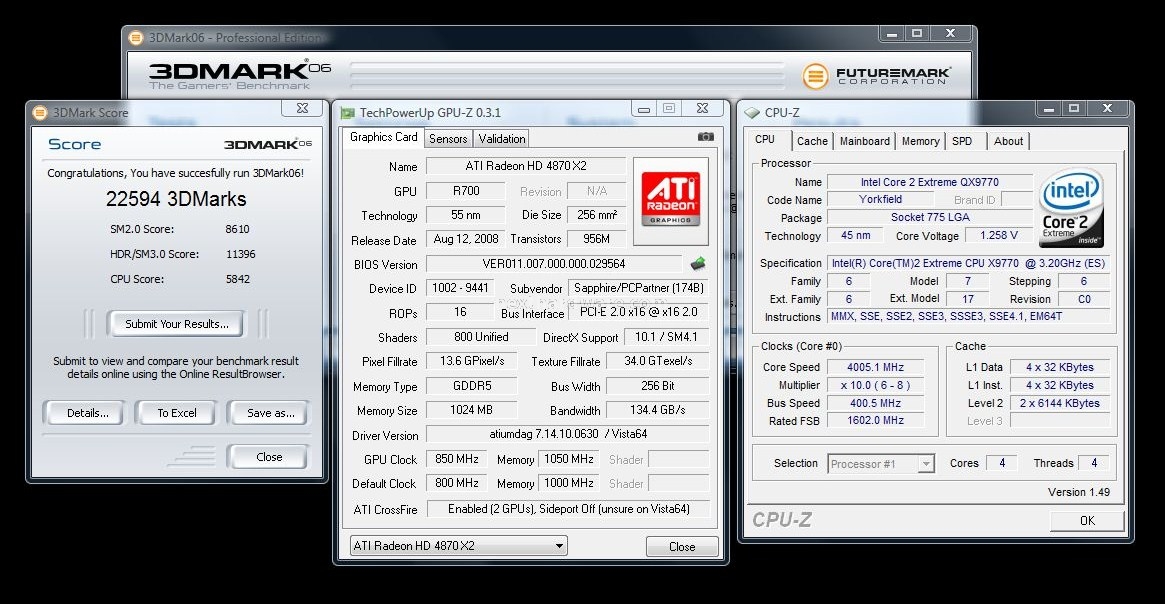Click the Close button in GPU-Z
This screenshot has width=1165, height=604.
point(682,547)
